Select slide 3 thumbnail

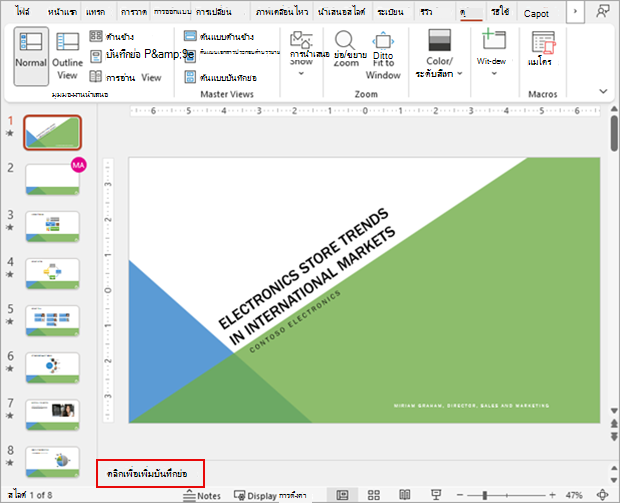pyautogui.click(x=53, y=227)
